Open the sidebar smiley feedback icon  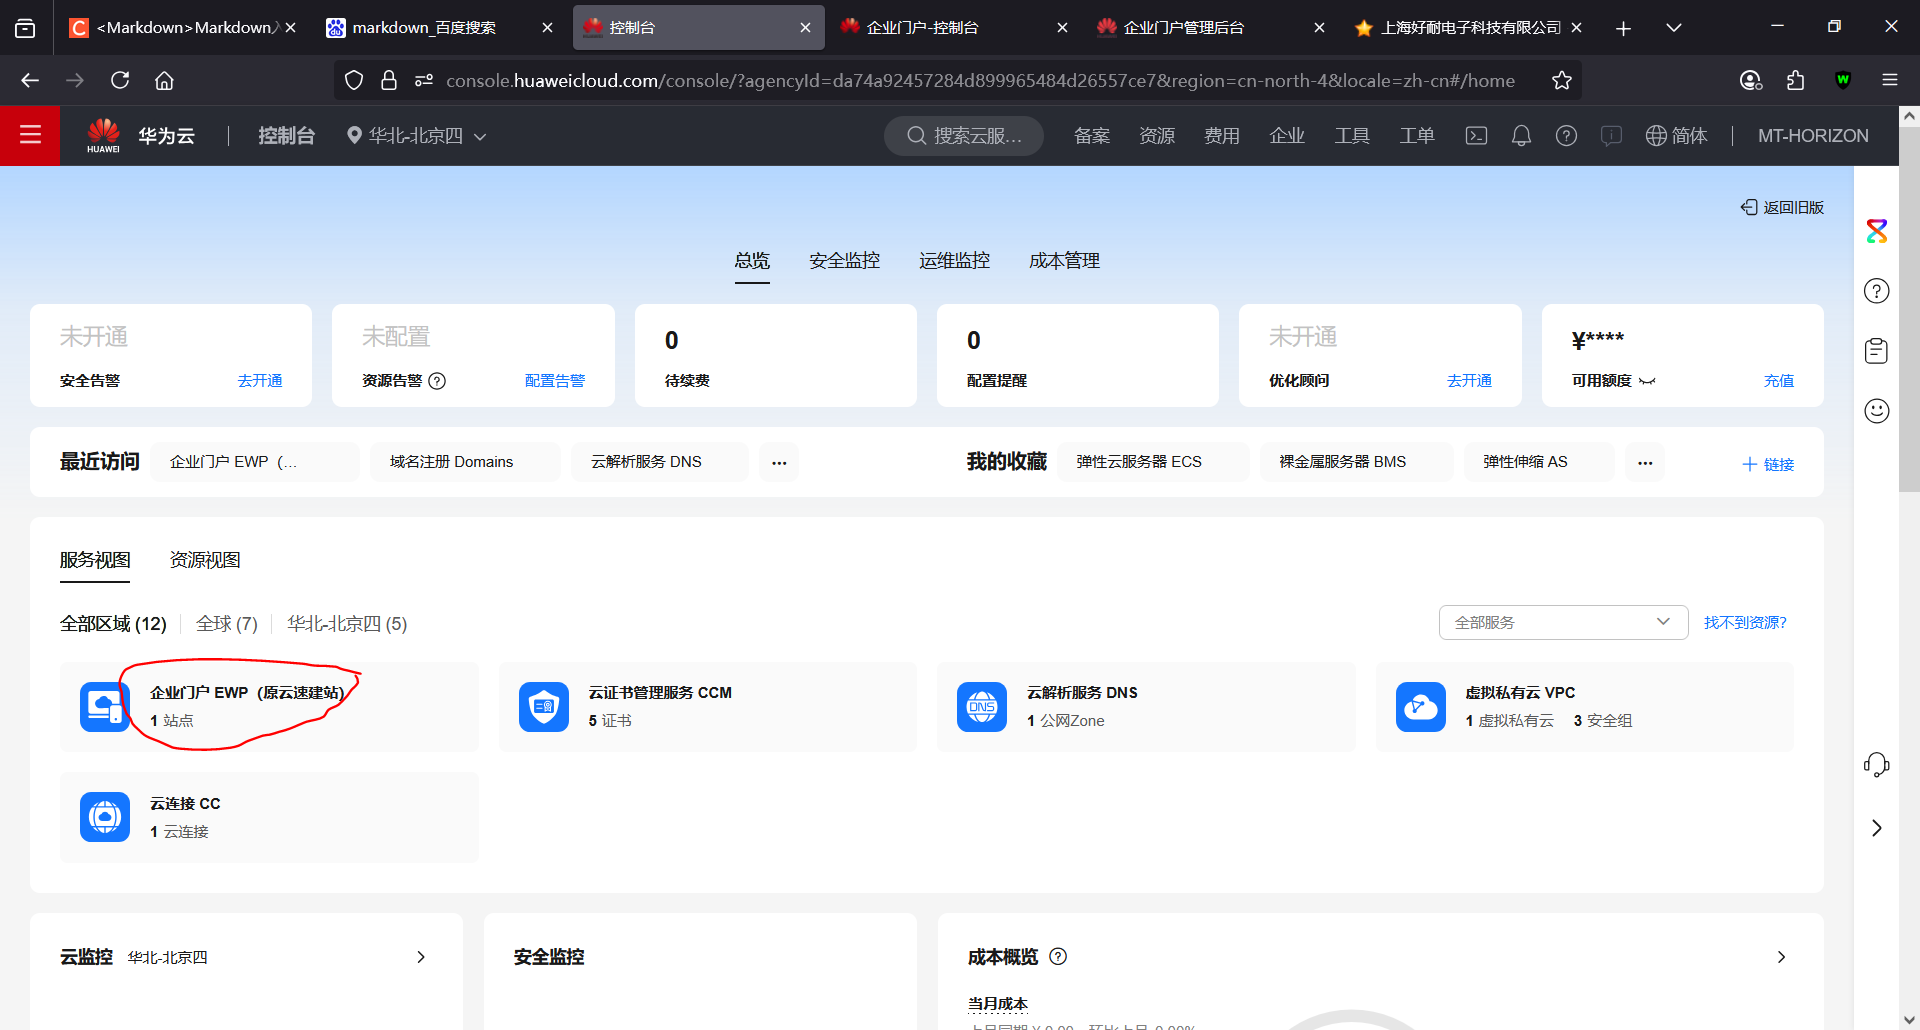[1877, 411]
